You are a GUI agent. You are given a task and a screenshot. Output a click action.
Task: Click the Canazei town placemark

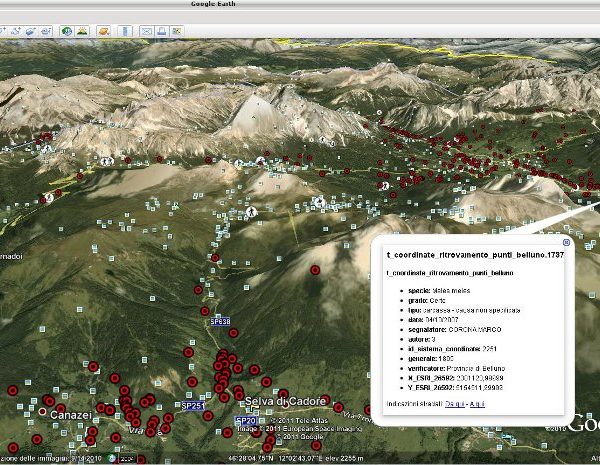coord(43,411)
